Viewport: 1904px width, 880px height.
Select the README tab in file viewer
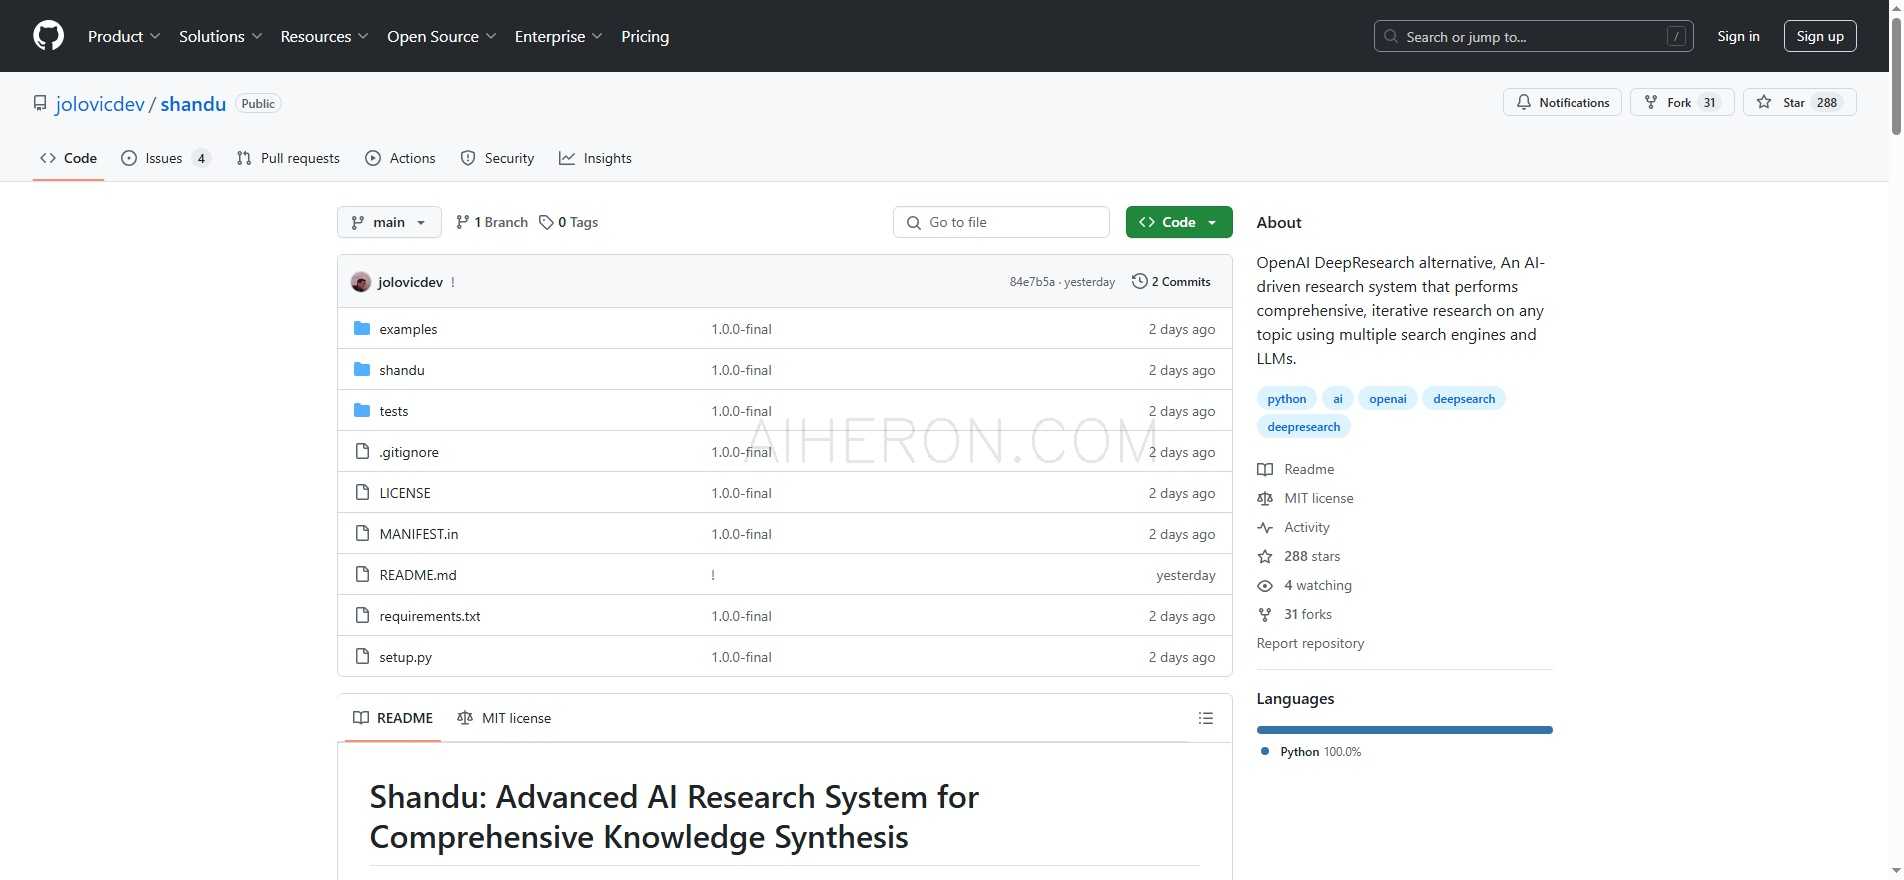393,718
